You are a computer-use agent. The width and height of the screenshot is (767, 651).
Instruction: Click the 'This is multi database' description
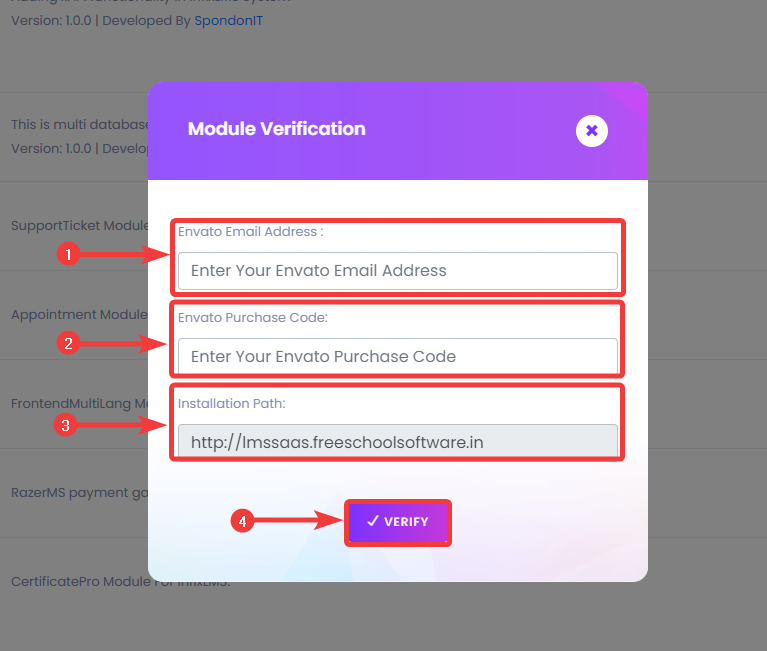80,124
